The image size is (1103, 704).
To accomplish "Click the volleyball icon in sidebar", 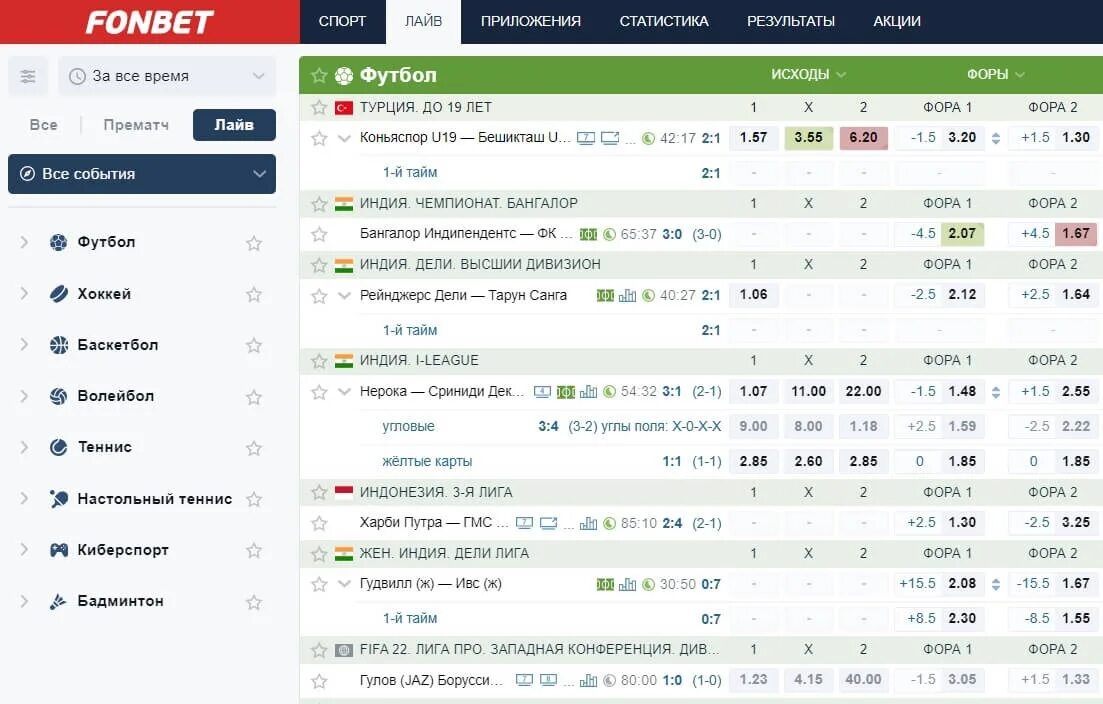I will 58,396.
